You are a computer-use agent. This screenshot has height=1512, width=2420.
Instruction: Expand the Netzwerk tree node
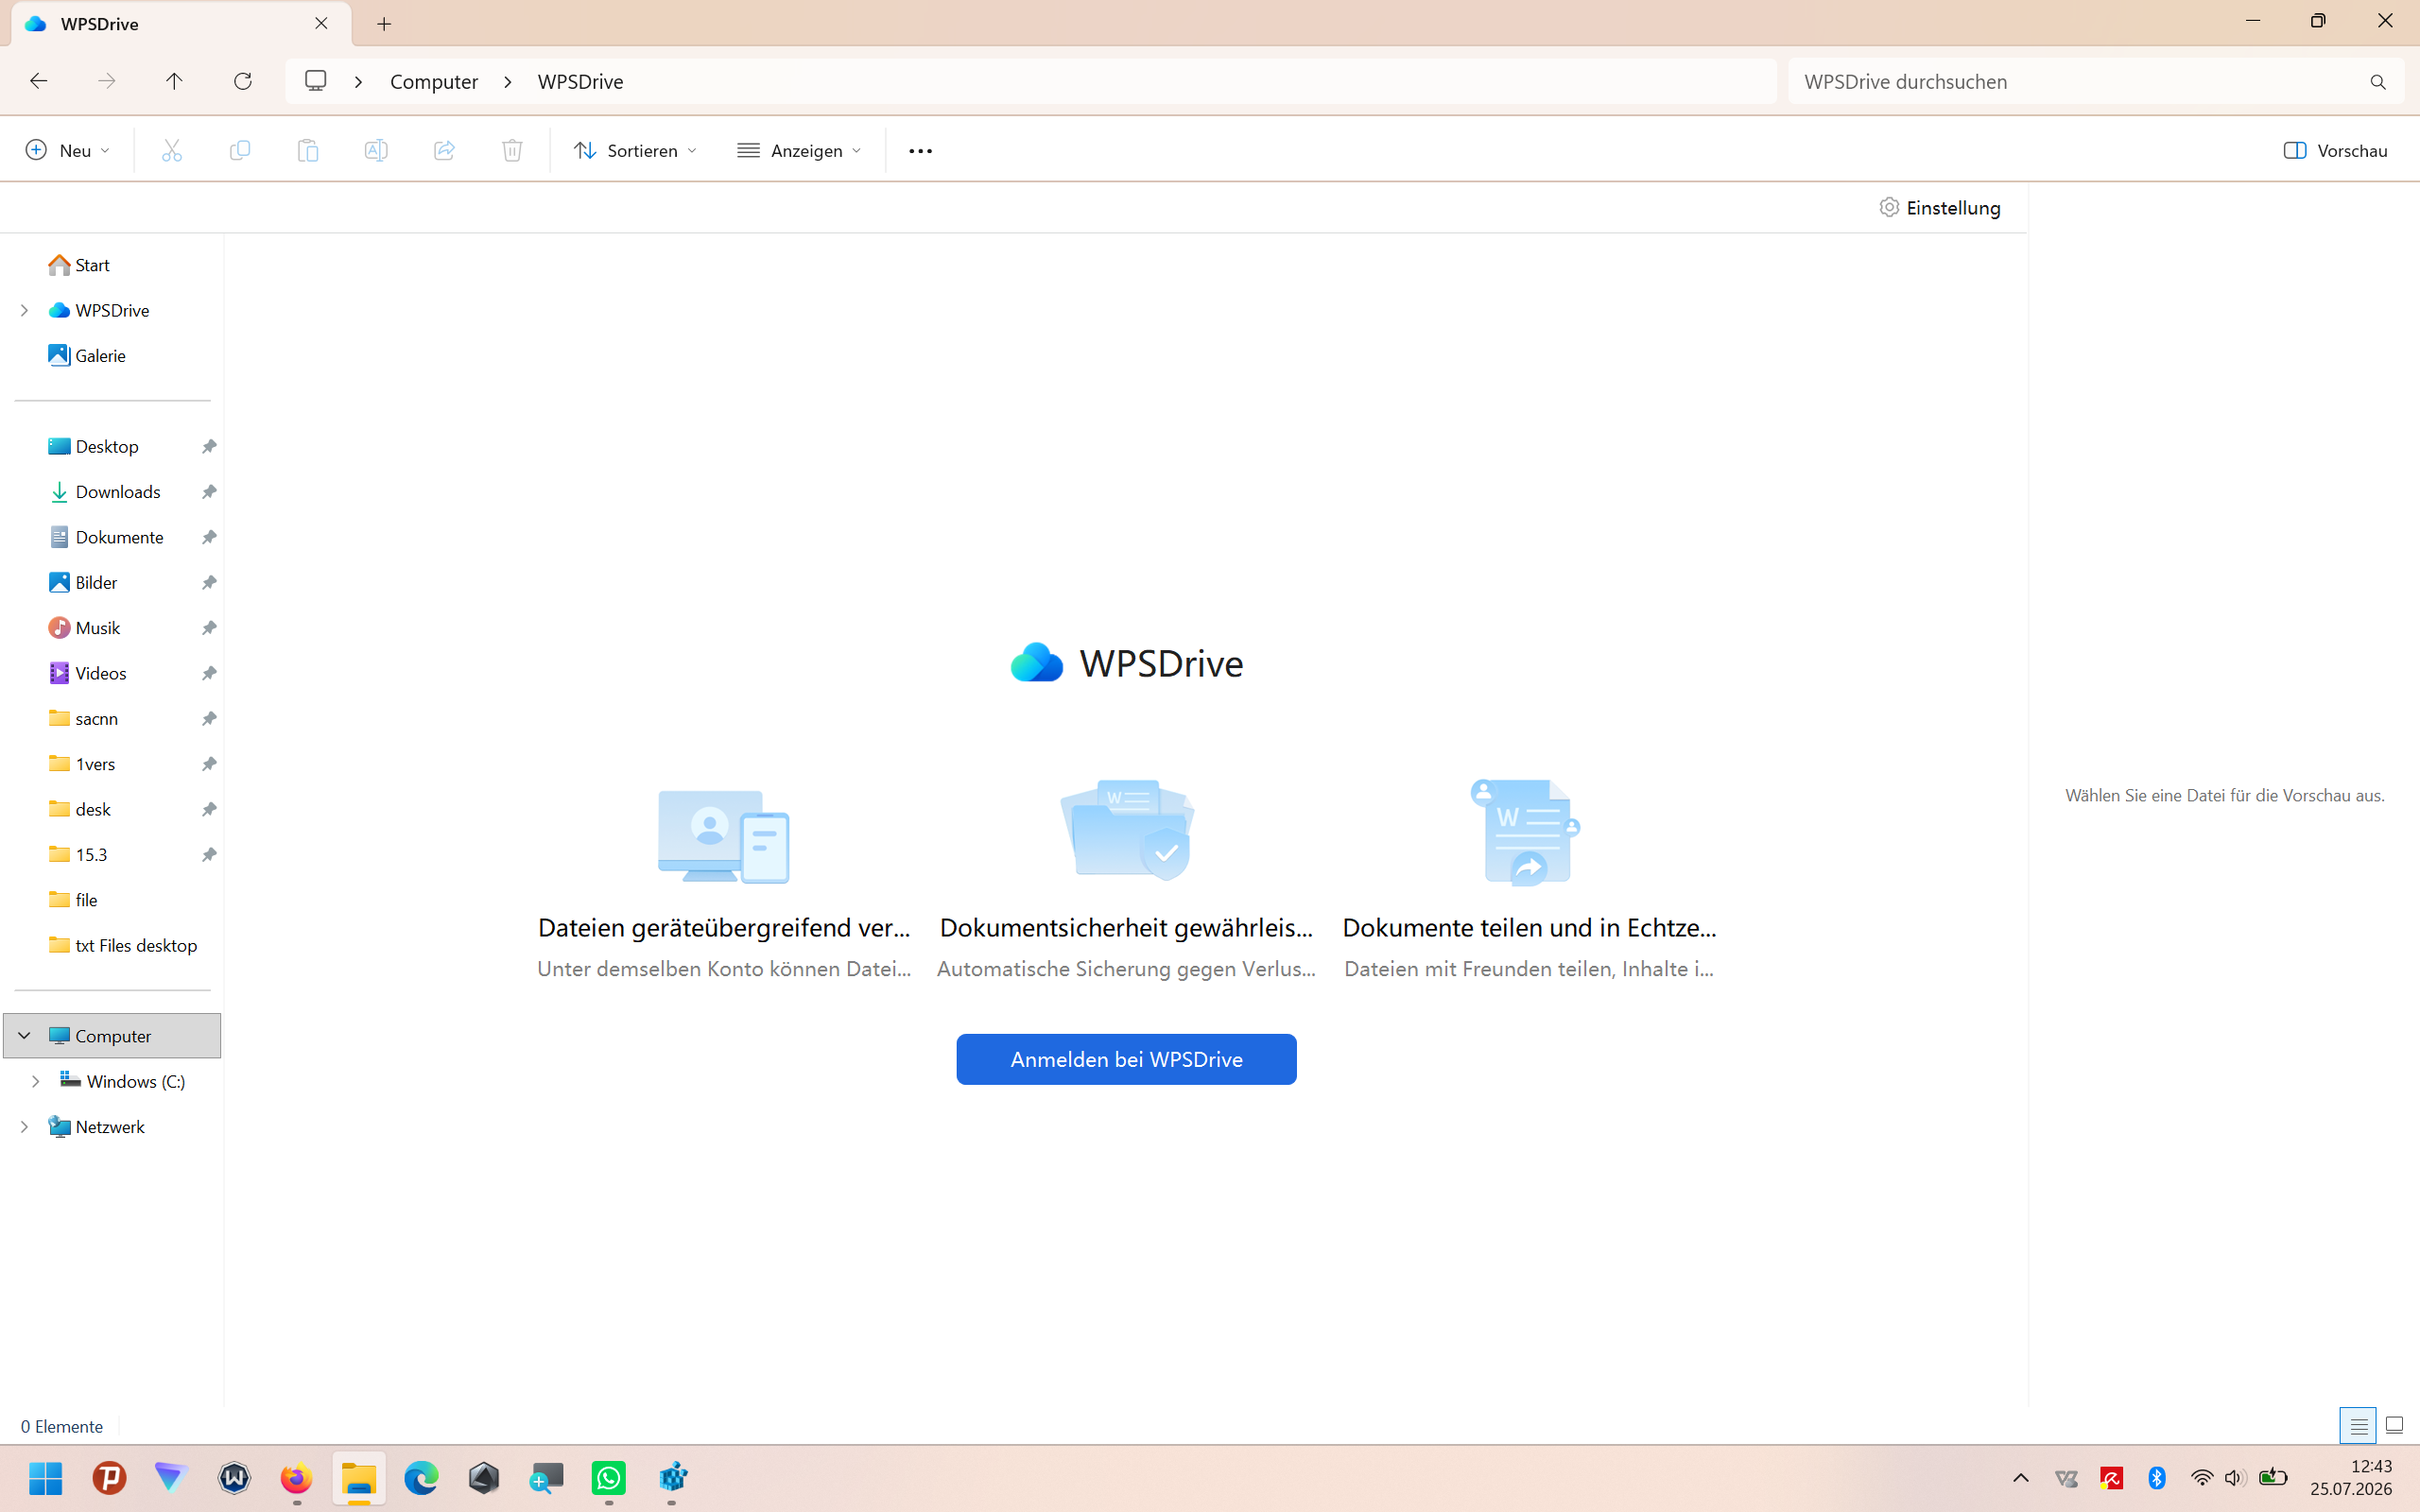tap(25, 1127)
